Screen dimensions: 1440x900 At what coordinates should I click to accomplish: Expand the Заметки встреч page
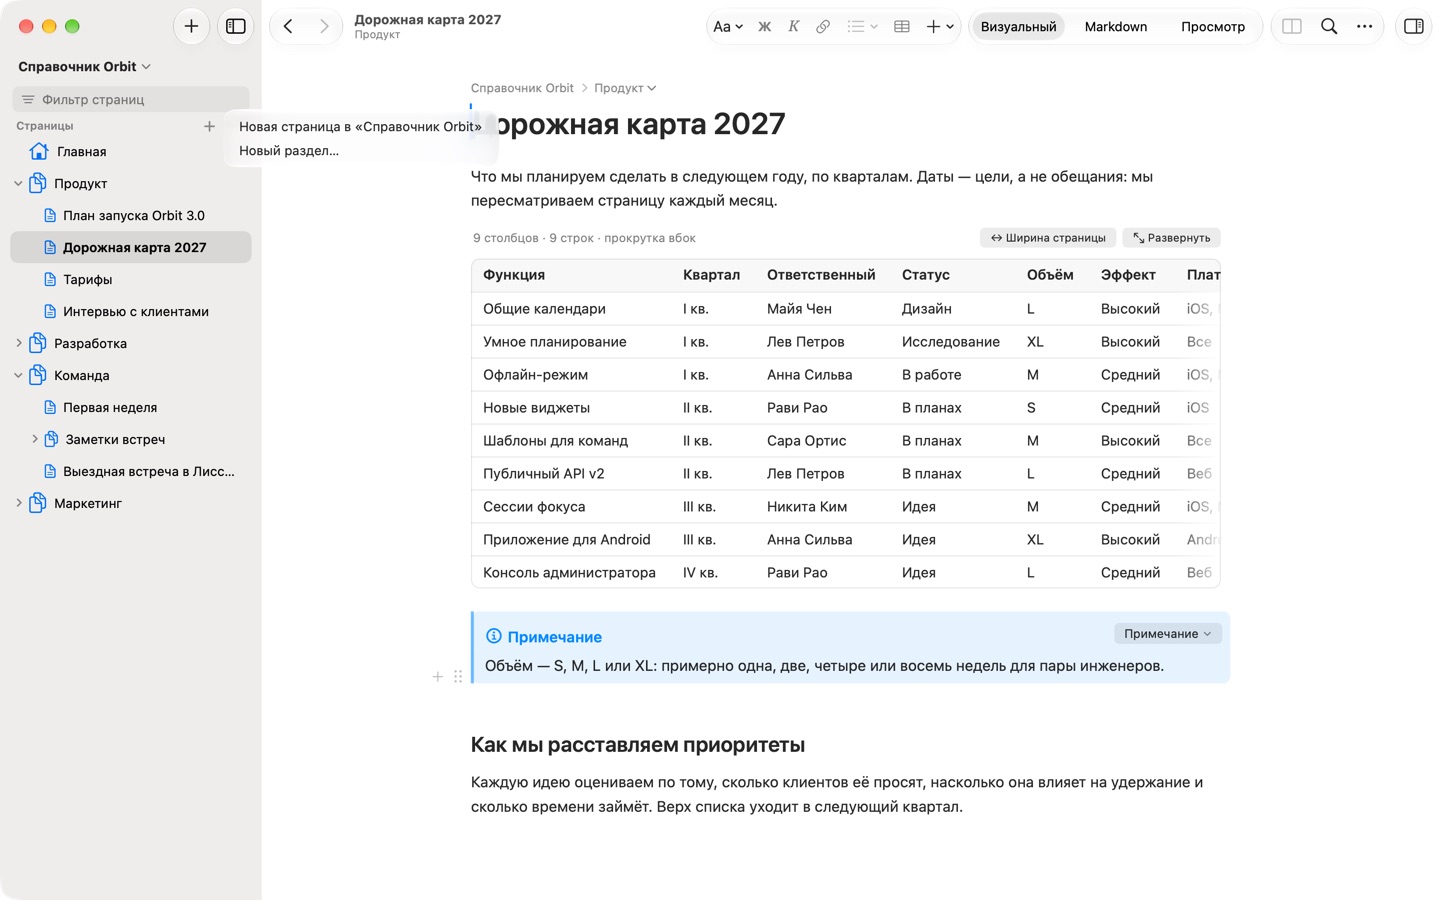35,439
